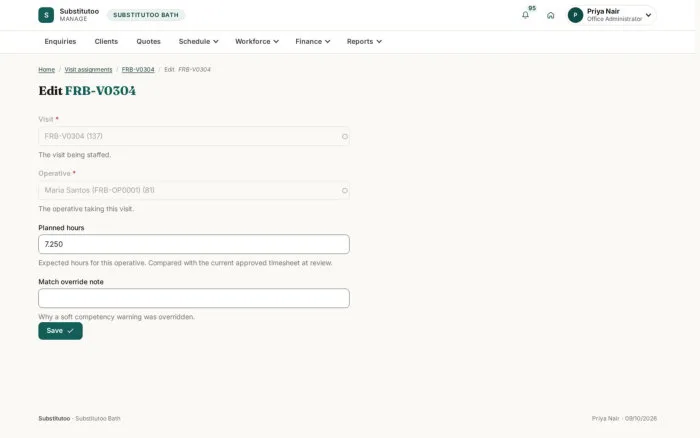The width and height of the screenshot is (700, 438).
Task: Click Priya Nair avatar circle
Action: (x=575, y=15)
